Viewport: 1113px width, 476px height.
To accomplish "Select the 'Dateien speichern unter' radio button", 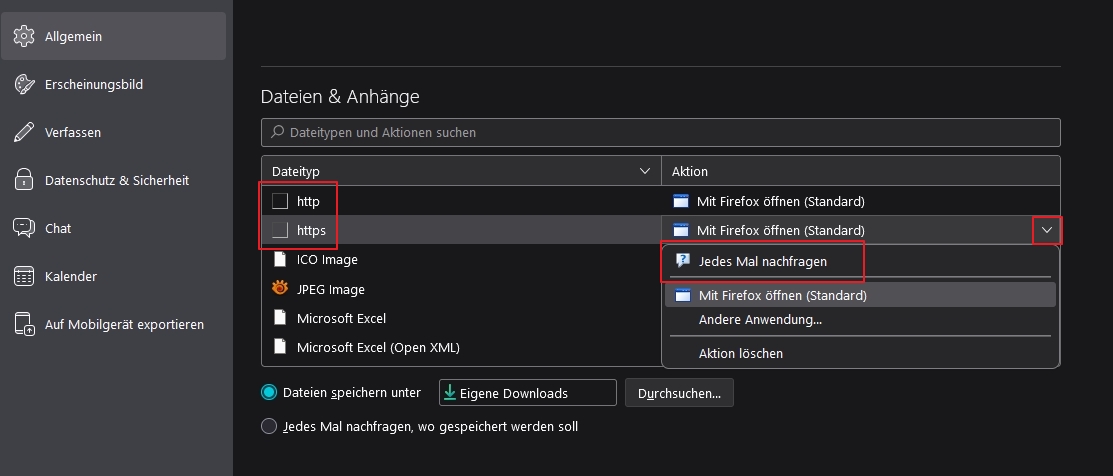I will pos(269,393).
